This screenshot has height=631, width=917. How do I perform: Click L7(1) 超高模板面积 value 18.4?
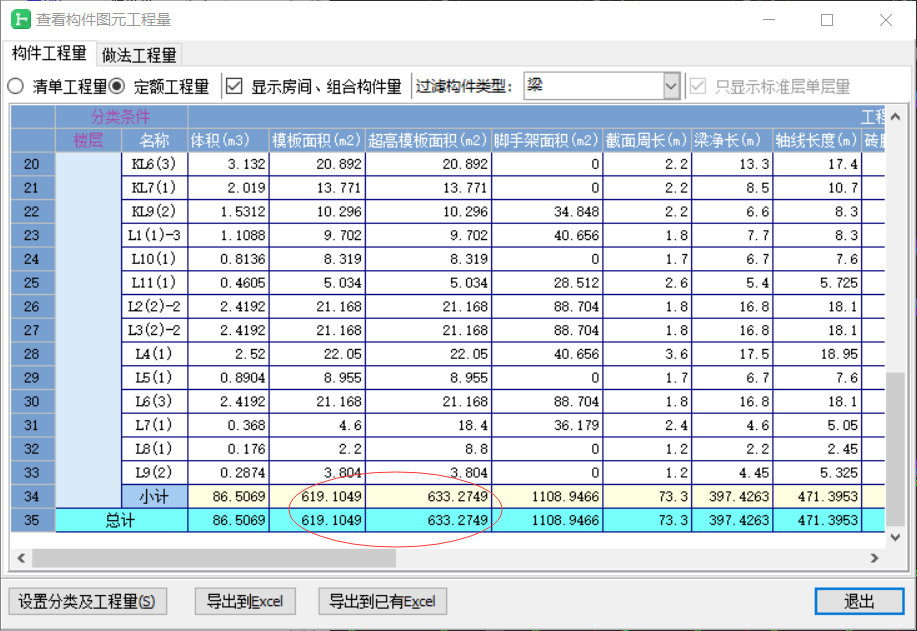tap(429, 425)
